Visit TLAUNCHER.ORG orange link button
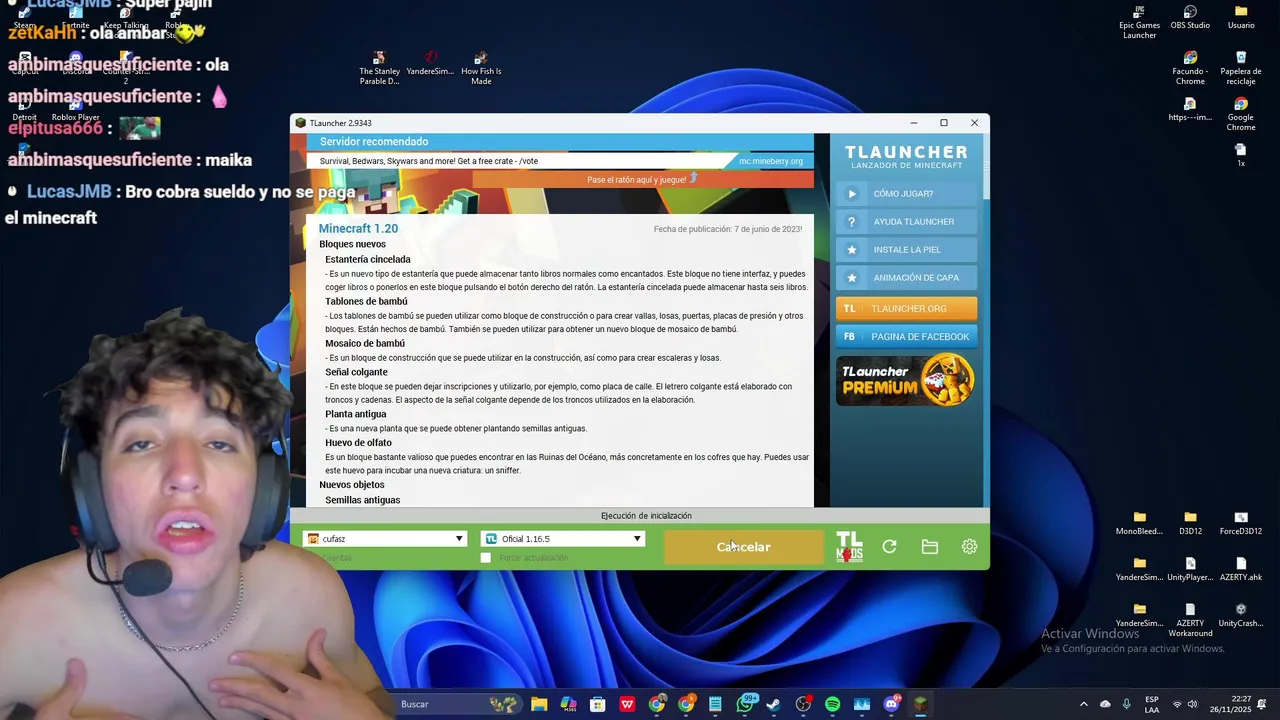The height and width of the screenshot is (720, 1280). pyautogui.click(x=906, y=309)
